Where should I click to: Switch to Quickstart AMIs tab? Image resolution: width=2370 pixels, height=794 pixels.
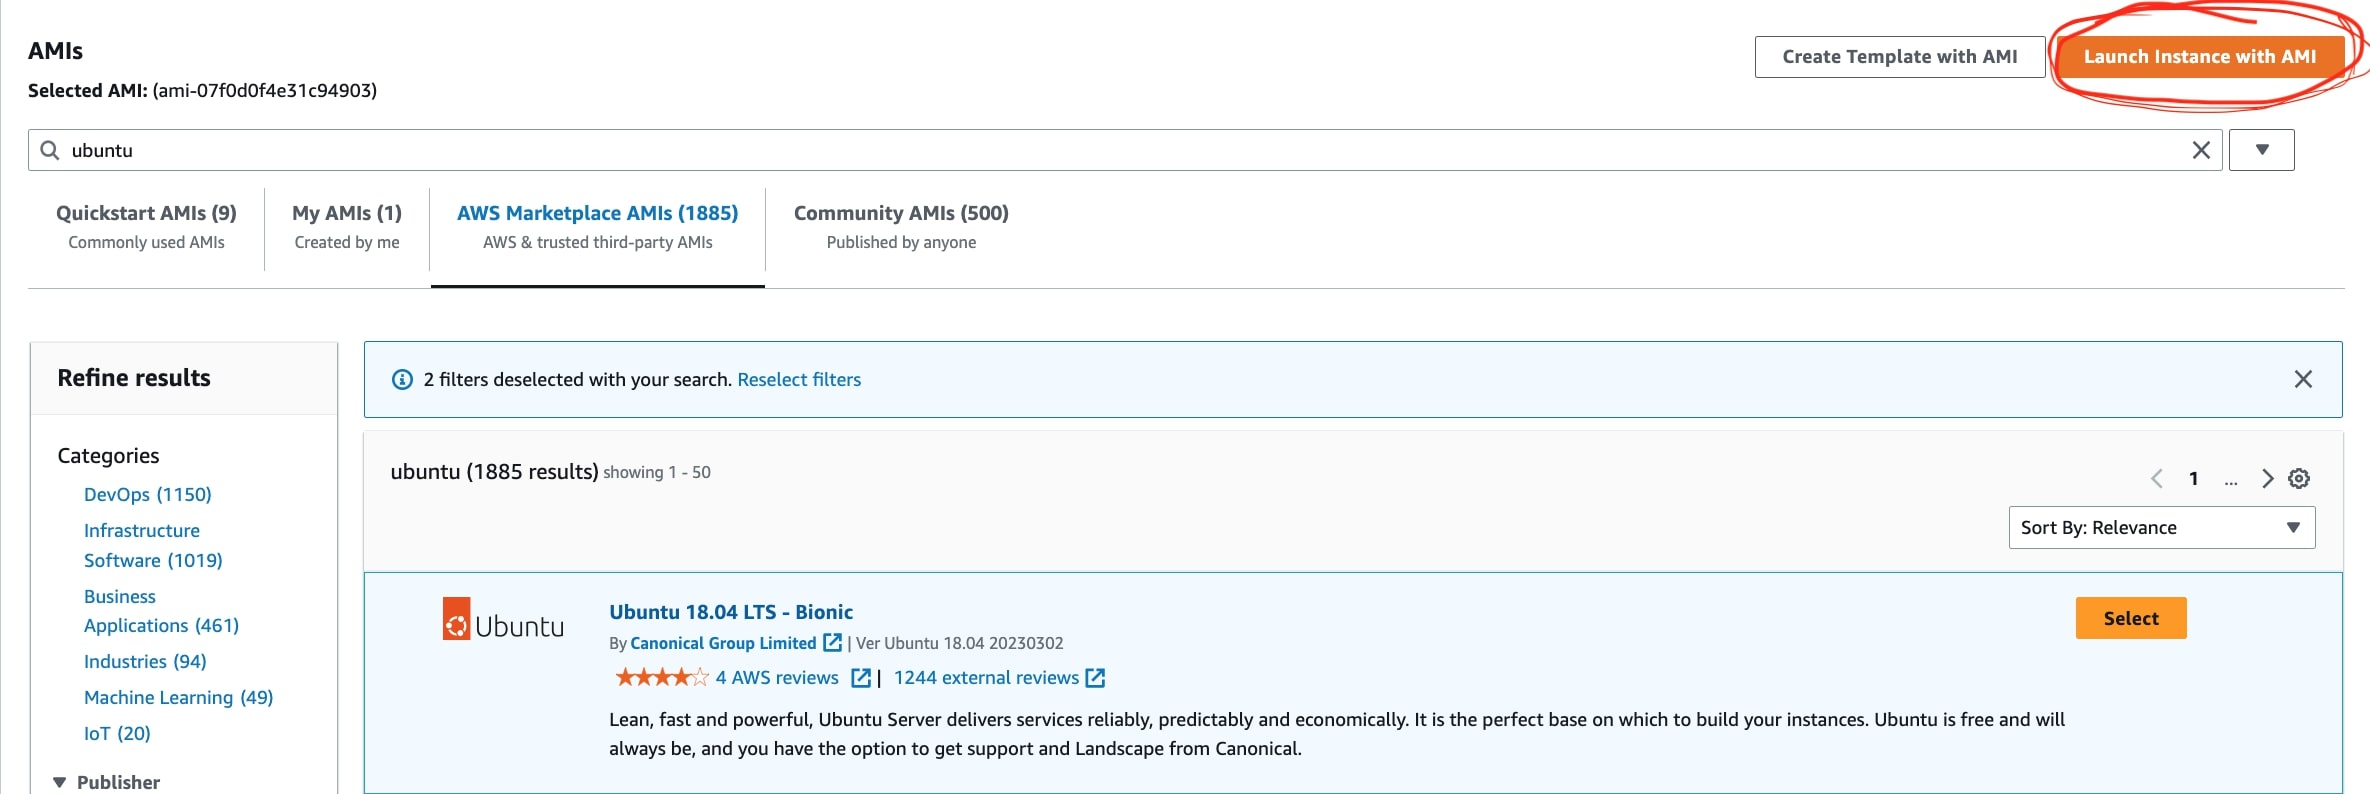(146, 227)
